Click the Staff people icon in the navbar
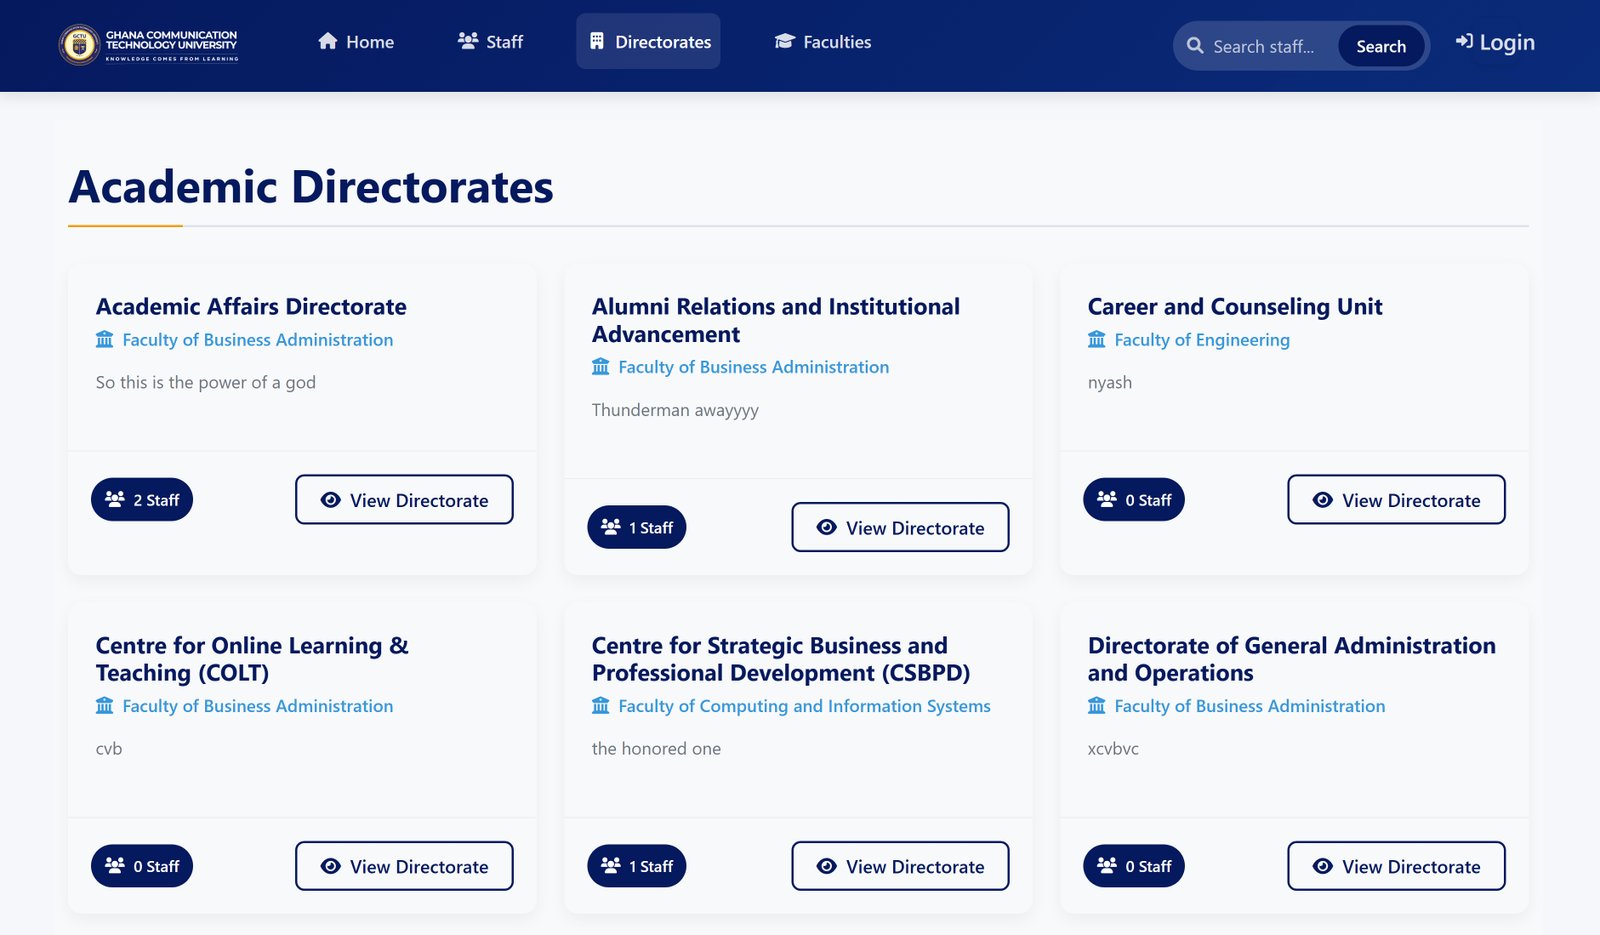Image resolution: width=1600 pixels, height=935 pixels. 468,42
